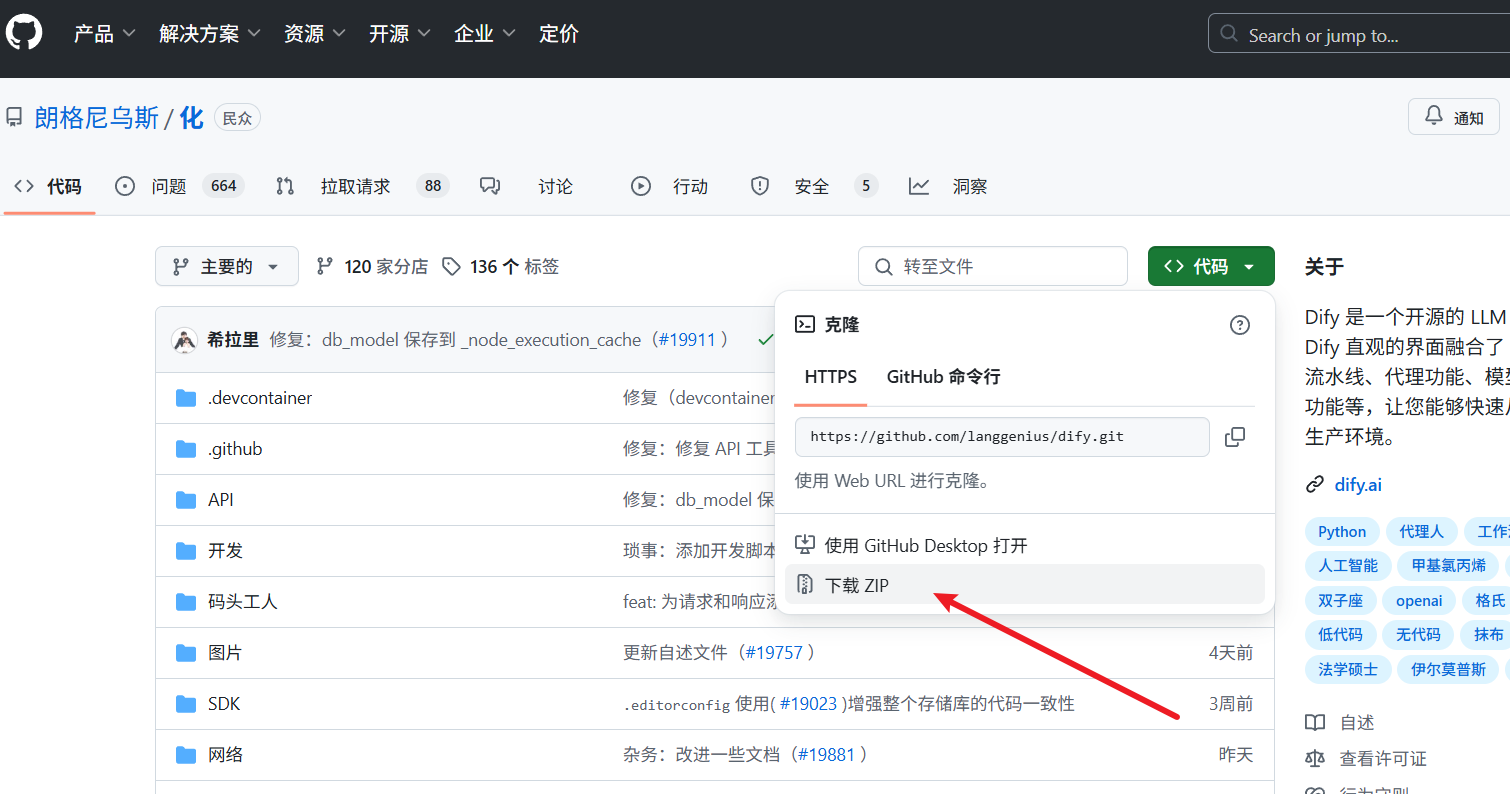This screenshot has height=794, width=1510.
Task: Click the 转至文件 search field
Action: click(993, 266)
